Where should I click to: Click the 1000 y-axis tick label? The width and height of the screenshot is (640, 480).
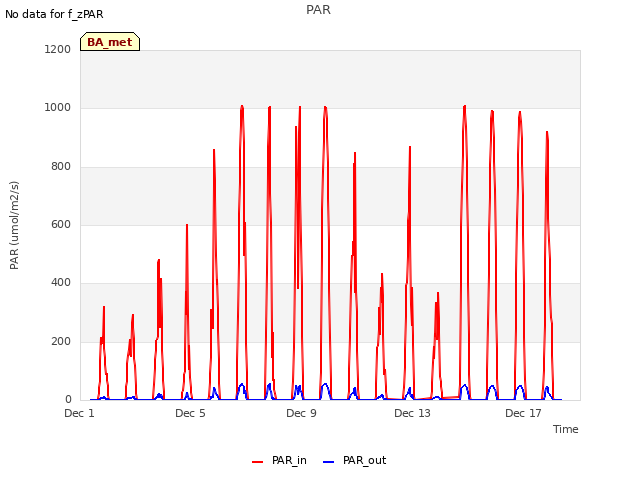58,107
